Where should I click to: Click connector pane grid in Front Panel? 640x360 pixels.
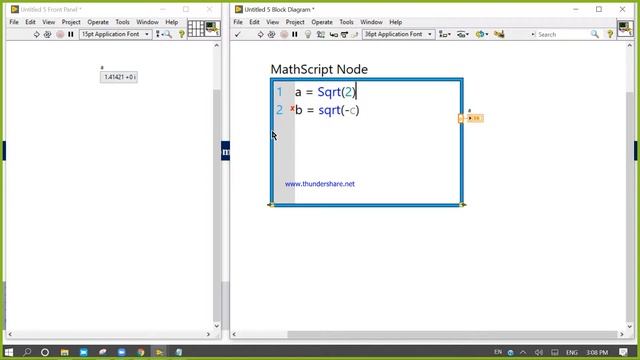pos(196,29)
